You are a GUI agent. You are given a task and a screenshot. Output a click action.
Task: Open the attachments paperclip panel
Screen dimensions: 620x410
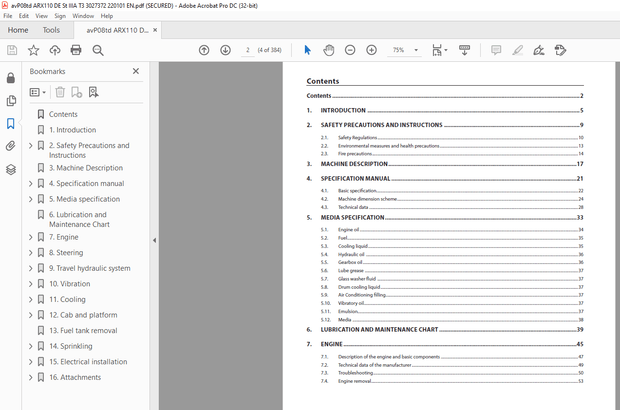11,146
